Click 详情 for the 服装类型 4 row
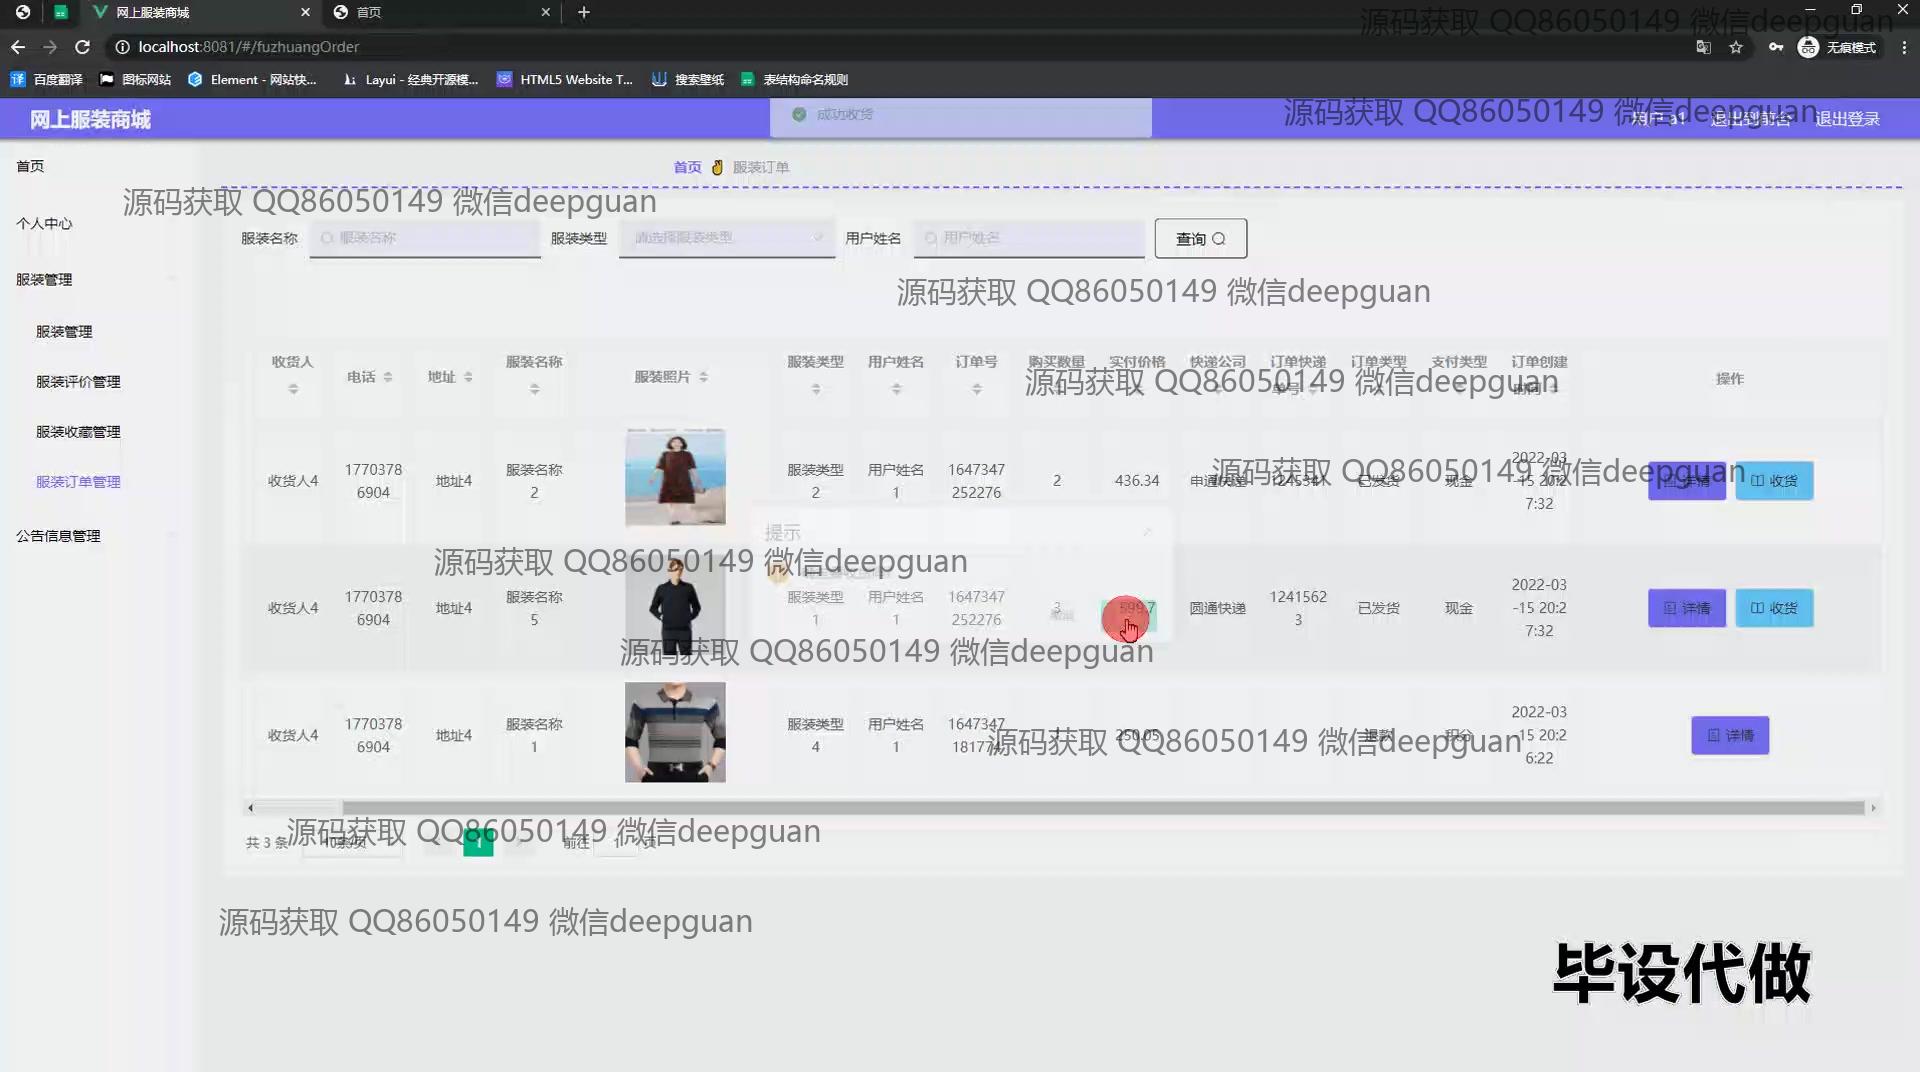Image resolution: width=1920 pixels, height=1072 pixels. coord(1730,735)
